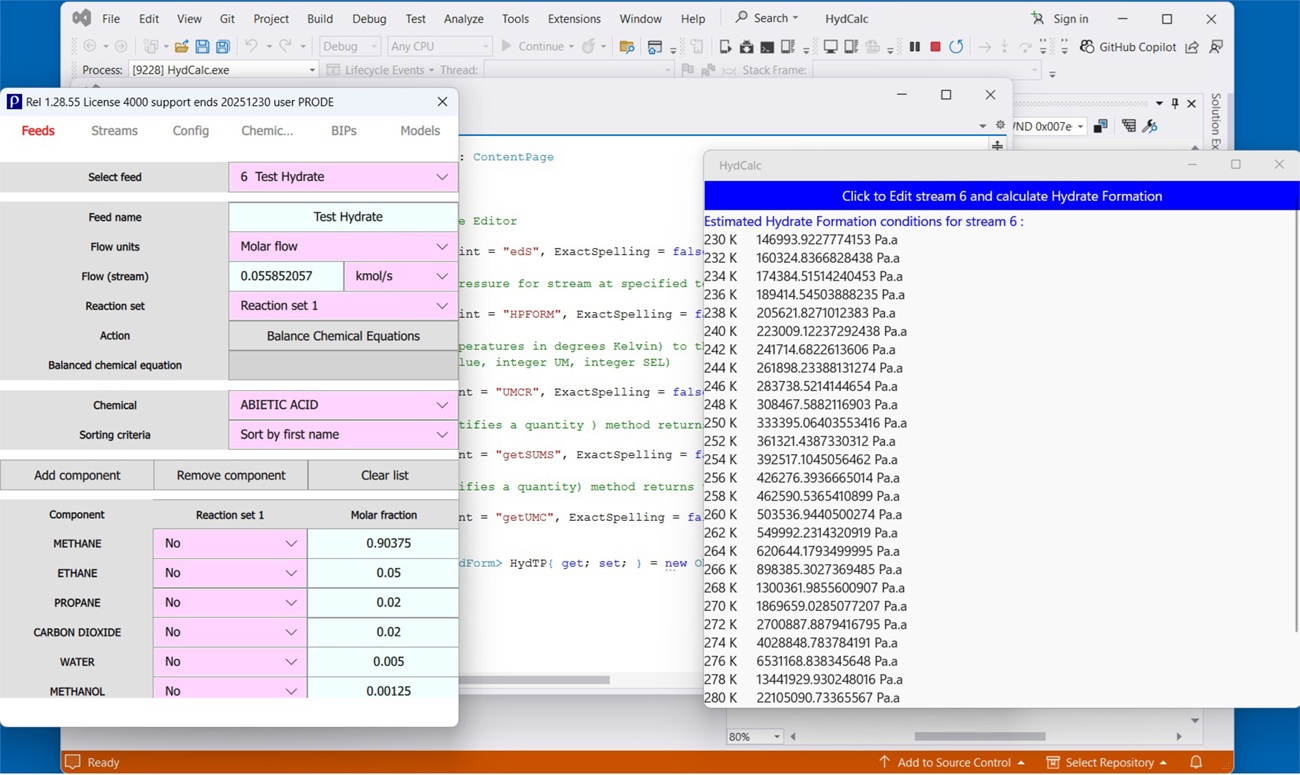Open the editor settings gear icon
The width and height of the screenshot is (1300, 775).
click(x=1000, y=126)
